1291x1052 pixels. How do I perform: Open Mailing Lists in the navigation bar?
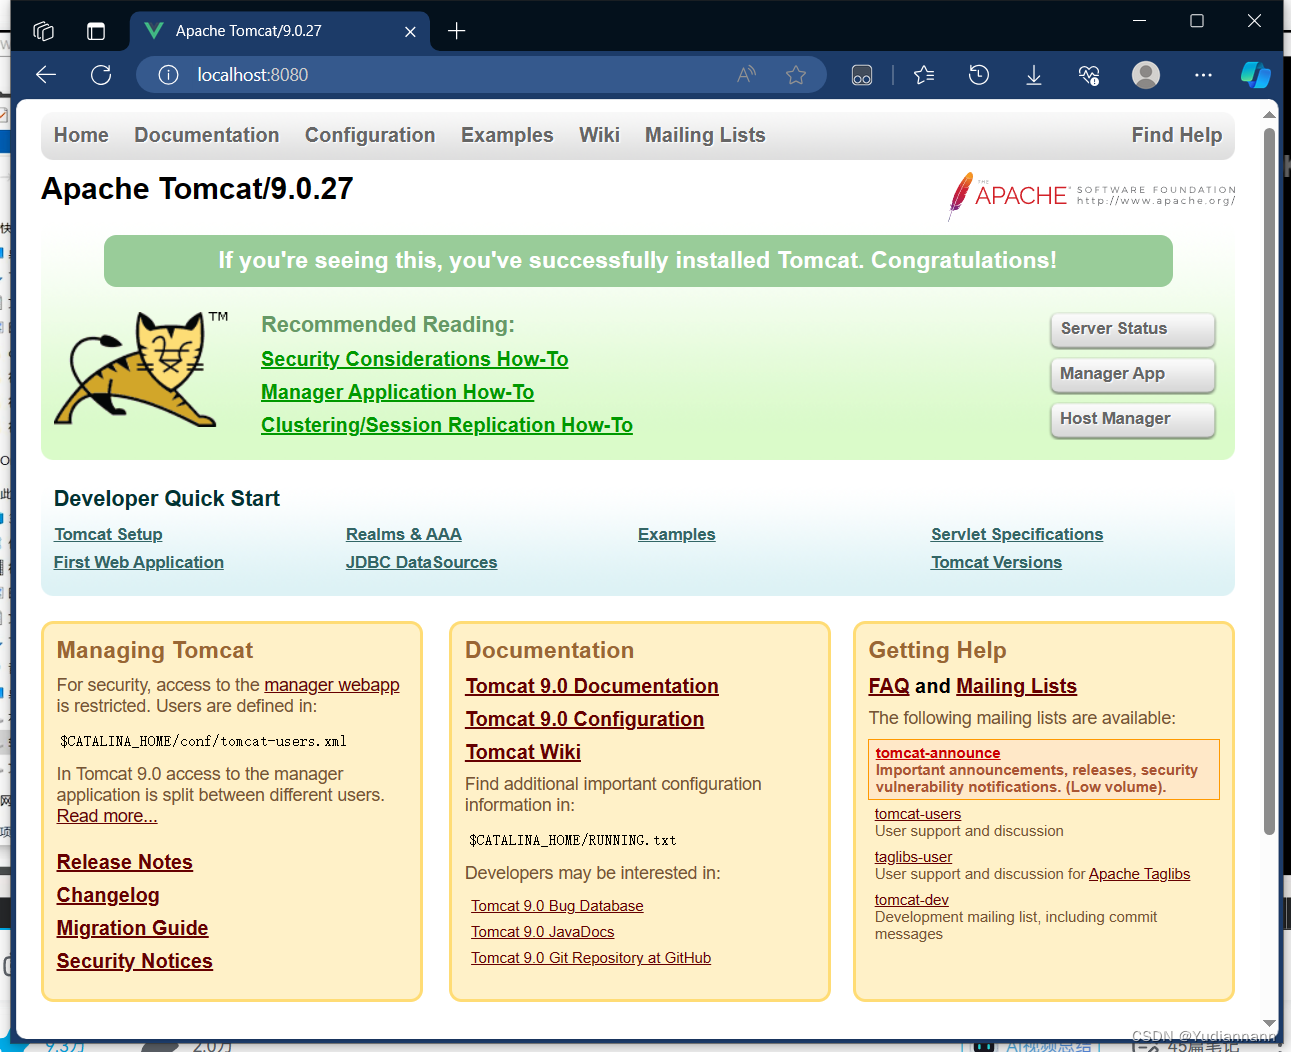click(x=705, y=135)
